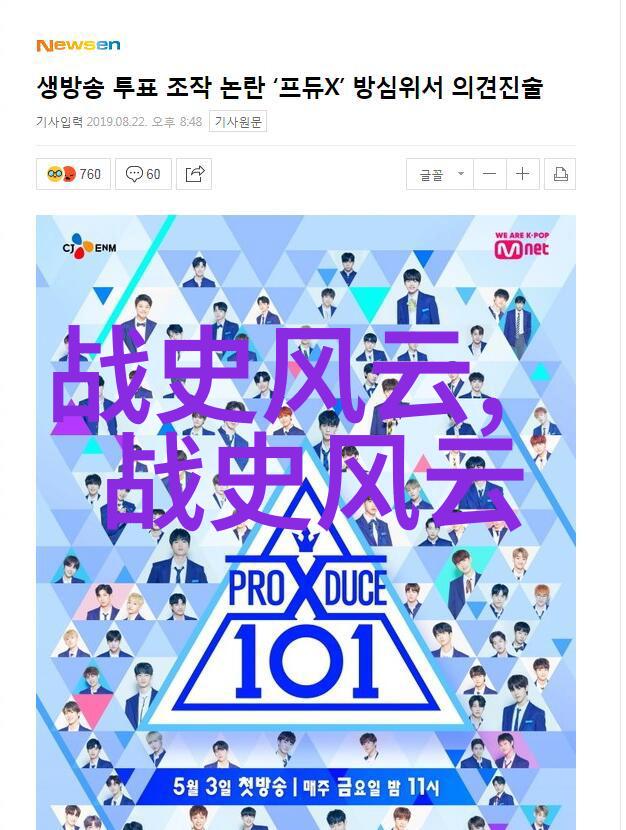Click the Newsen logo
626x830 pixels.
[78, 46]
